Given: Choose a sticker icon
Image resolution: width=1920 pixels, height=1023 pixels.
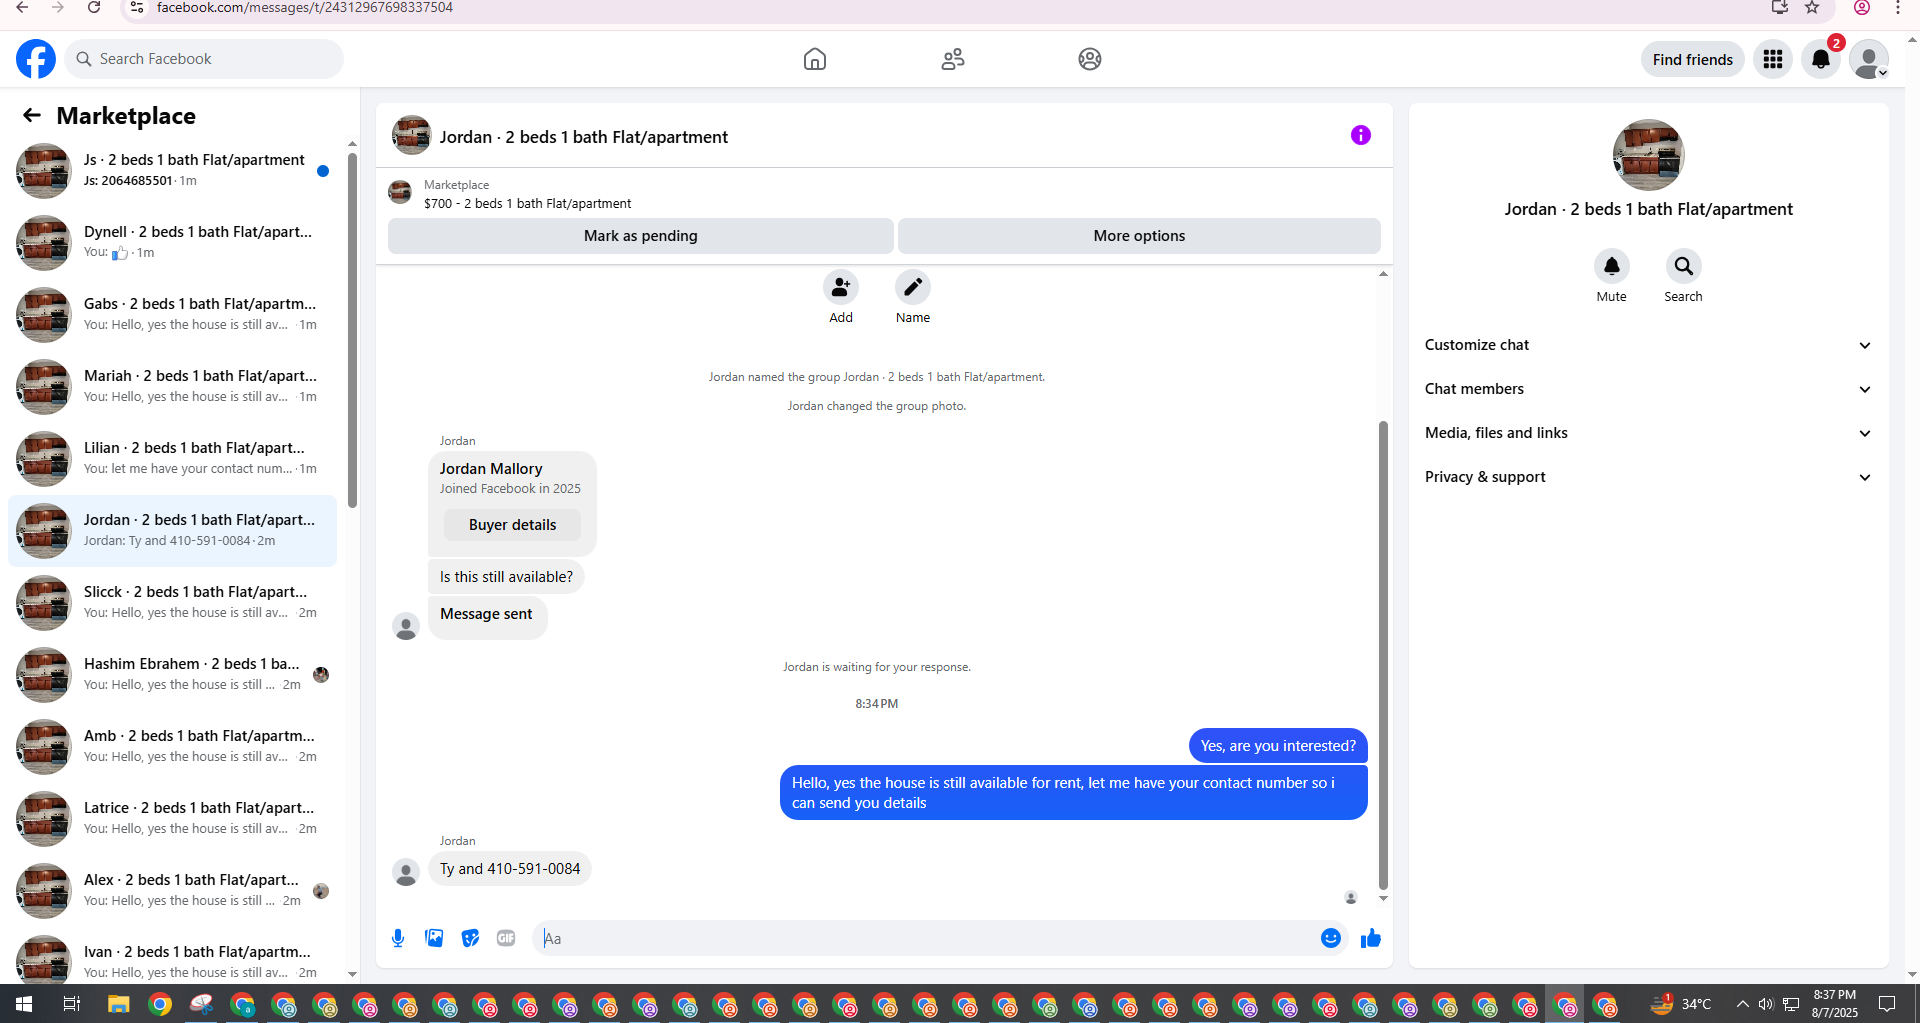Looking at the screenshot, I should (470, 938).
